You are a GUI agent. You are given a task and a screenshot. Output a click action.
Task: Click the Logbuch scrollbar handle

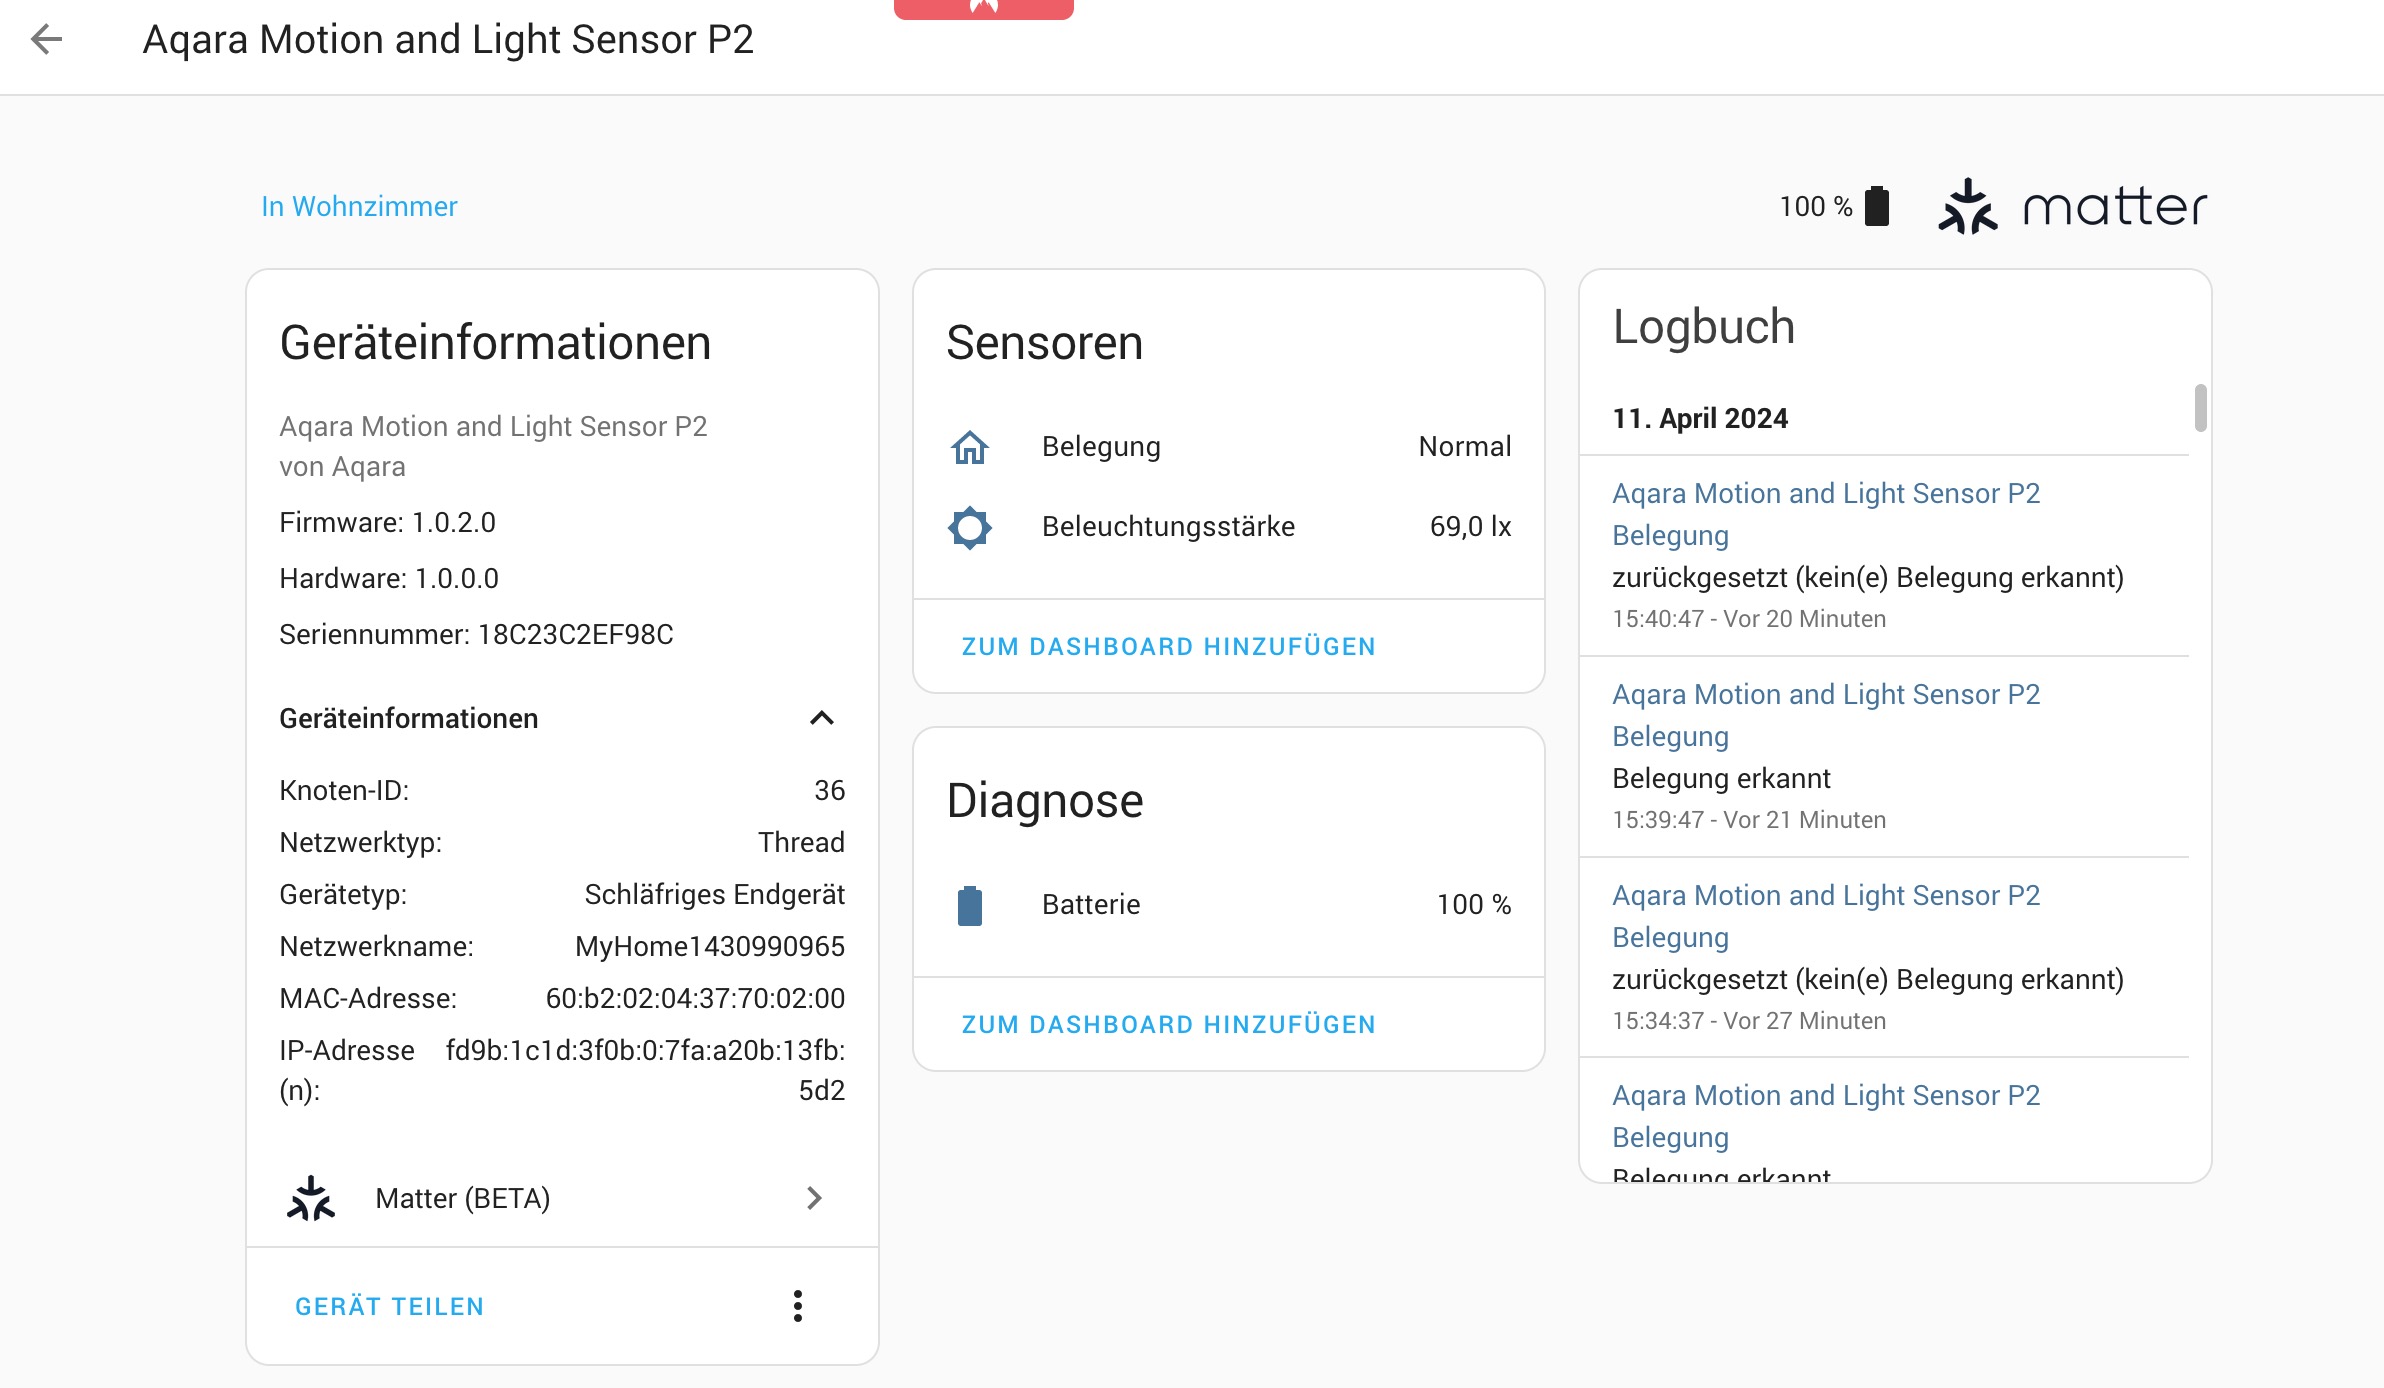(2200, 408)
